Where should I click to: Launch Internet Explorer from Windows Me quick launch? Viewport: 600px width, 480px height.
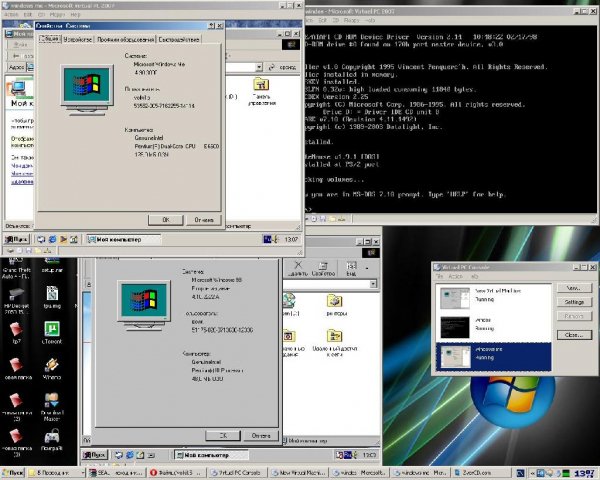coord(52,240)
